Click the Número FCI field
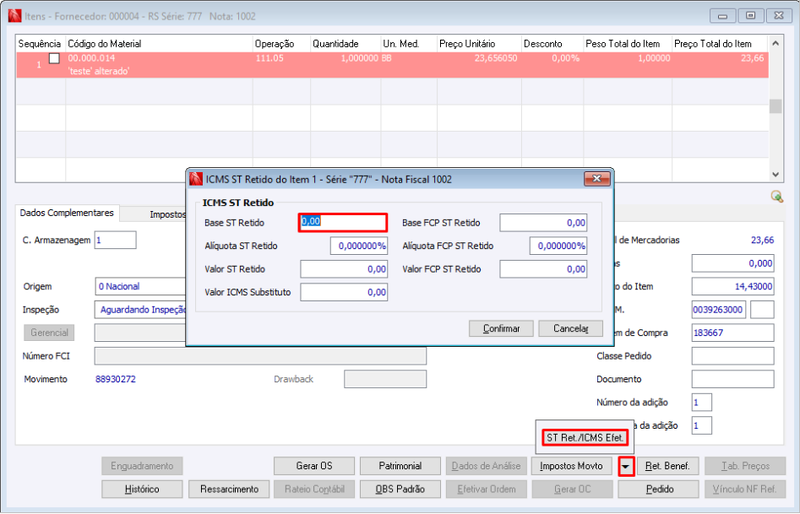The image size is (800, 514). pyautogui.click(x=260, y=356)
